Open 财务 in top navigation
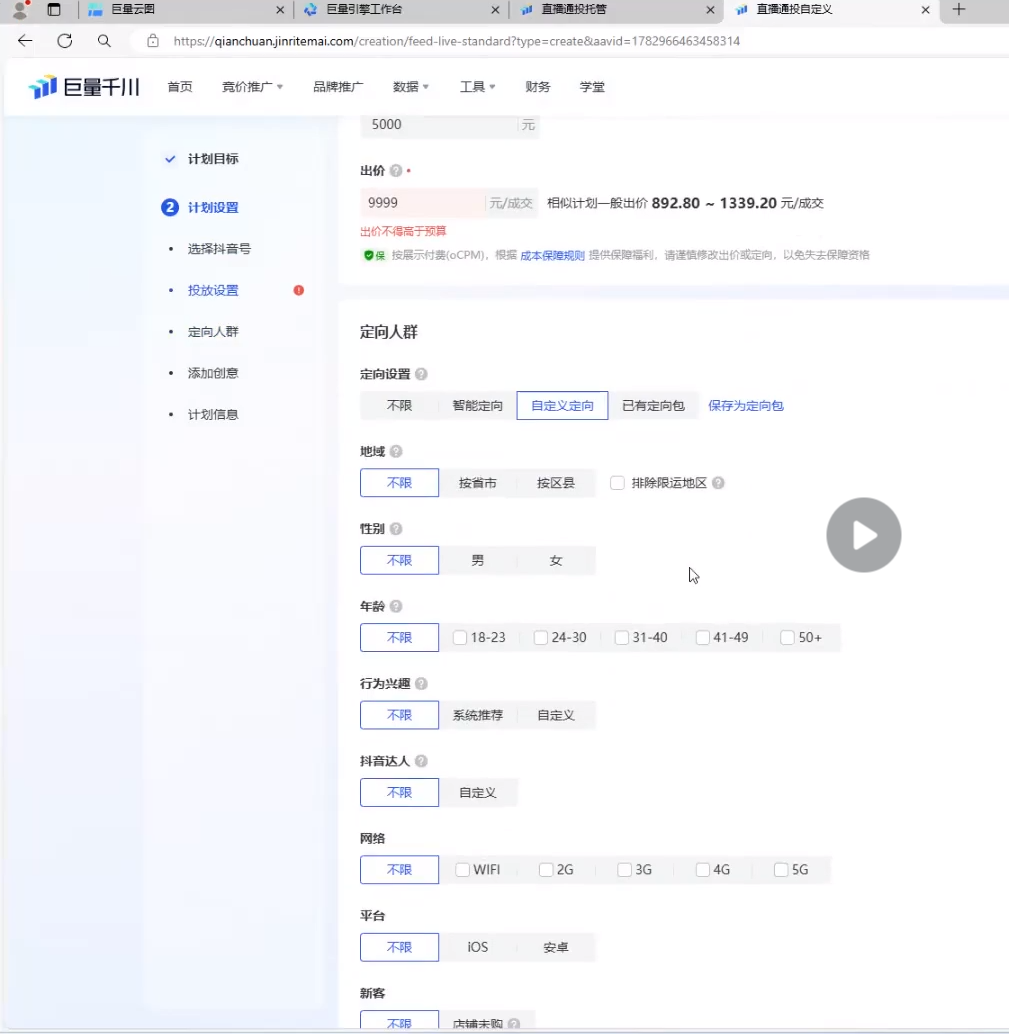Viewport: 1009px width, 1034px height. pos(538,87)
